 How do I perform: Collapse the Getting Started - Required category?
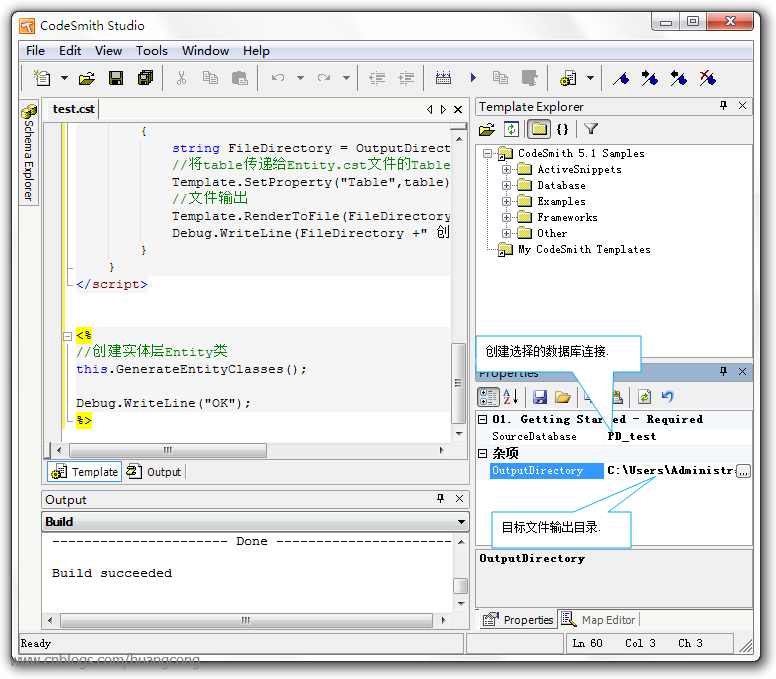pyautogui.click(x=483, y=420)
